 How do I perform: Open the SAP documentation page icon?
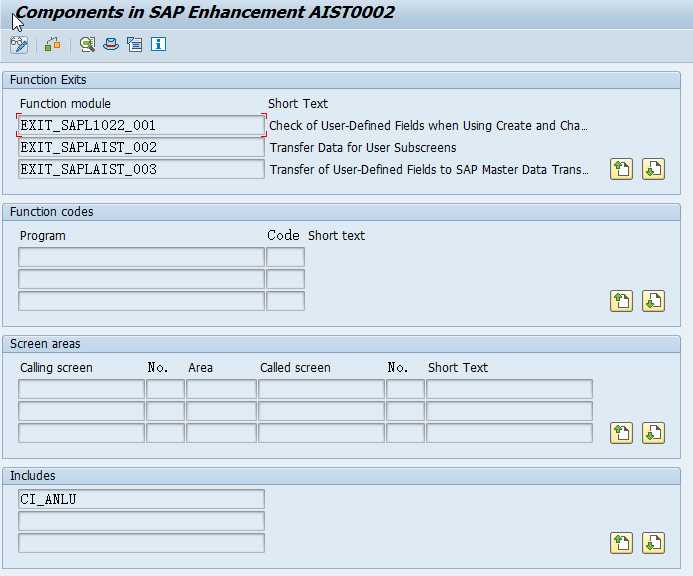click(134, 45)
